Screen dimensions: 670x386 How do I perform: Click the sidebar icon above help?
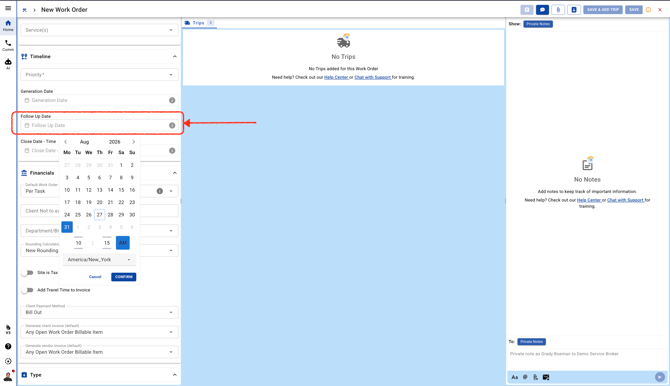[8, 329]
